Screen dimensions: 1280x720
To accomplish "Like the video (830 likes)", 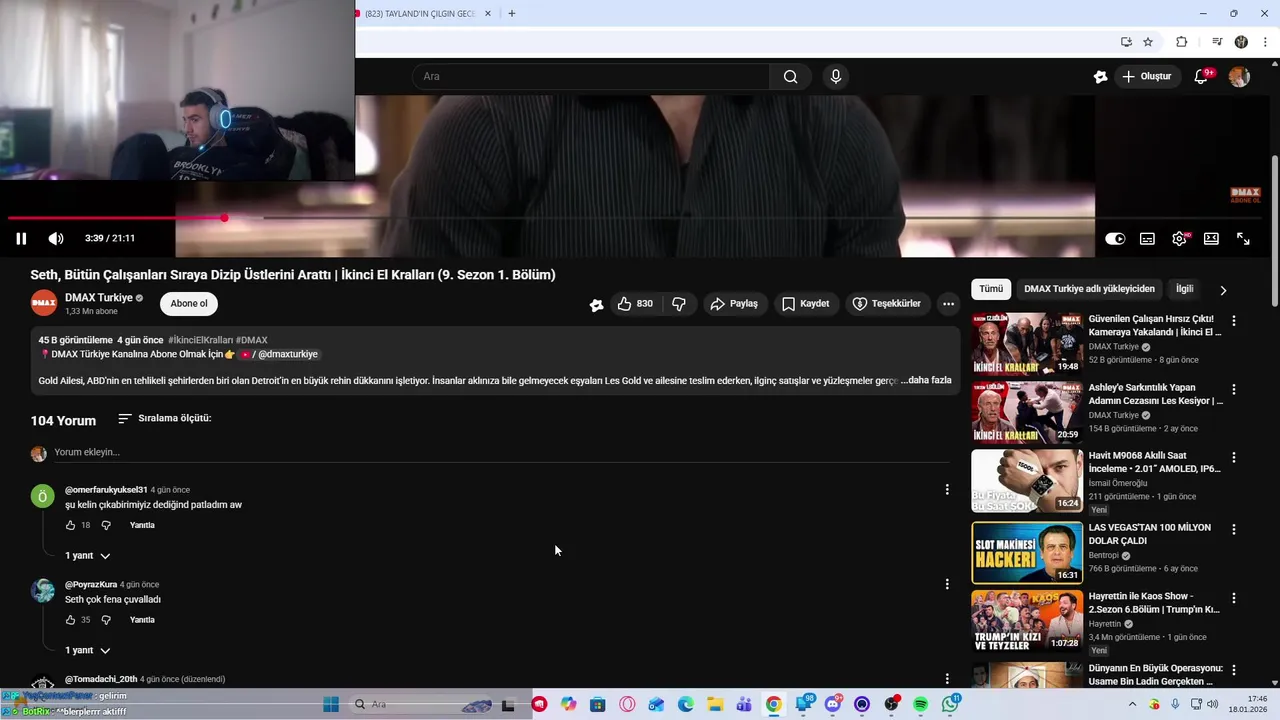I will [635, 304].
